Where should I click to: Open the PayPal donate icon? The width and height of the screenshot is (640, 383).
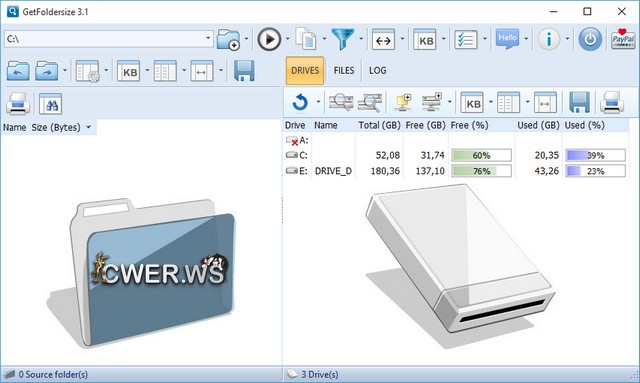[623, 39]
